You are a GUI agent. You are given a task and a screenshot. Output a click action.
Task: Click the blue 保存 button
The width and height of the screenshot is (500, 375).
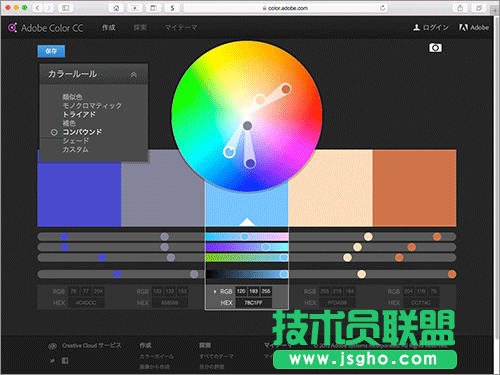click(51, 51)
